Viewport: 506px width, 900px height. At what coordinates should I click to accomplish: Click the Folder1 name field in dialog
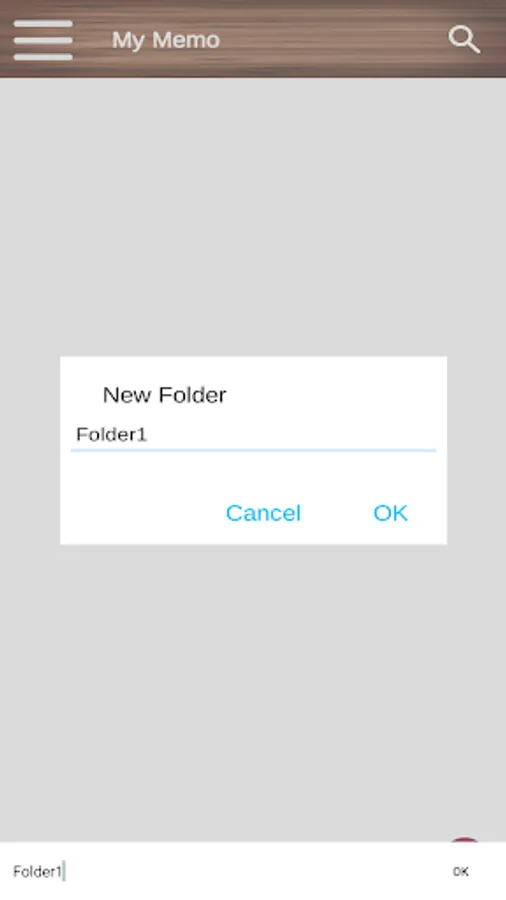point(254,435)
